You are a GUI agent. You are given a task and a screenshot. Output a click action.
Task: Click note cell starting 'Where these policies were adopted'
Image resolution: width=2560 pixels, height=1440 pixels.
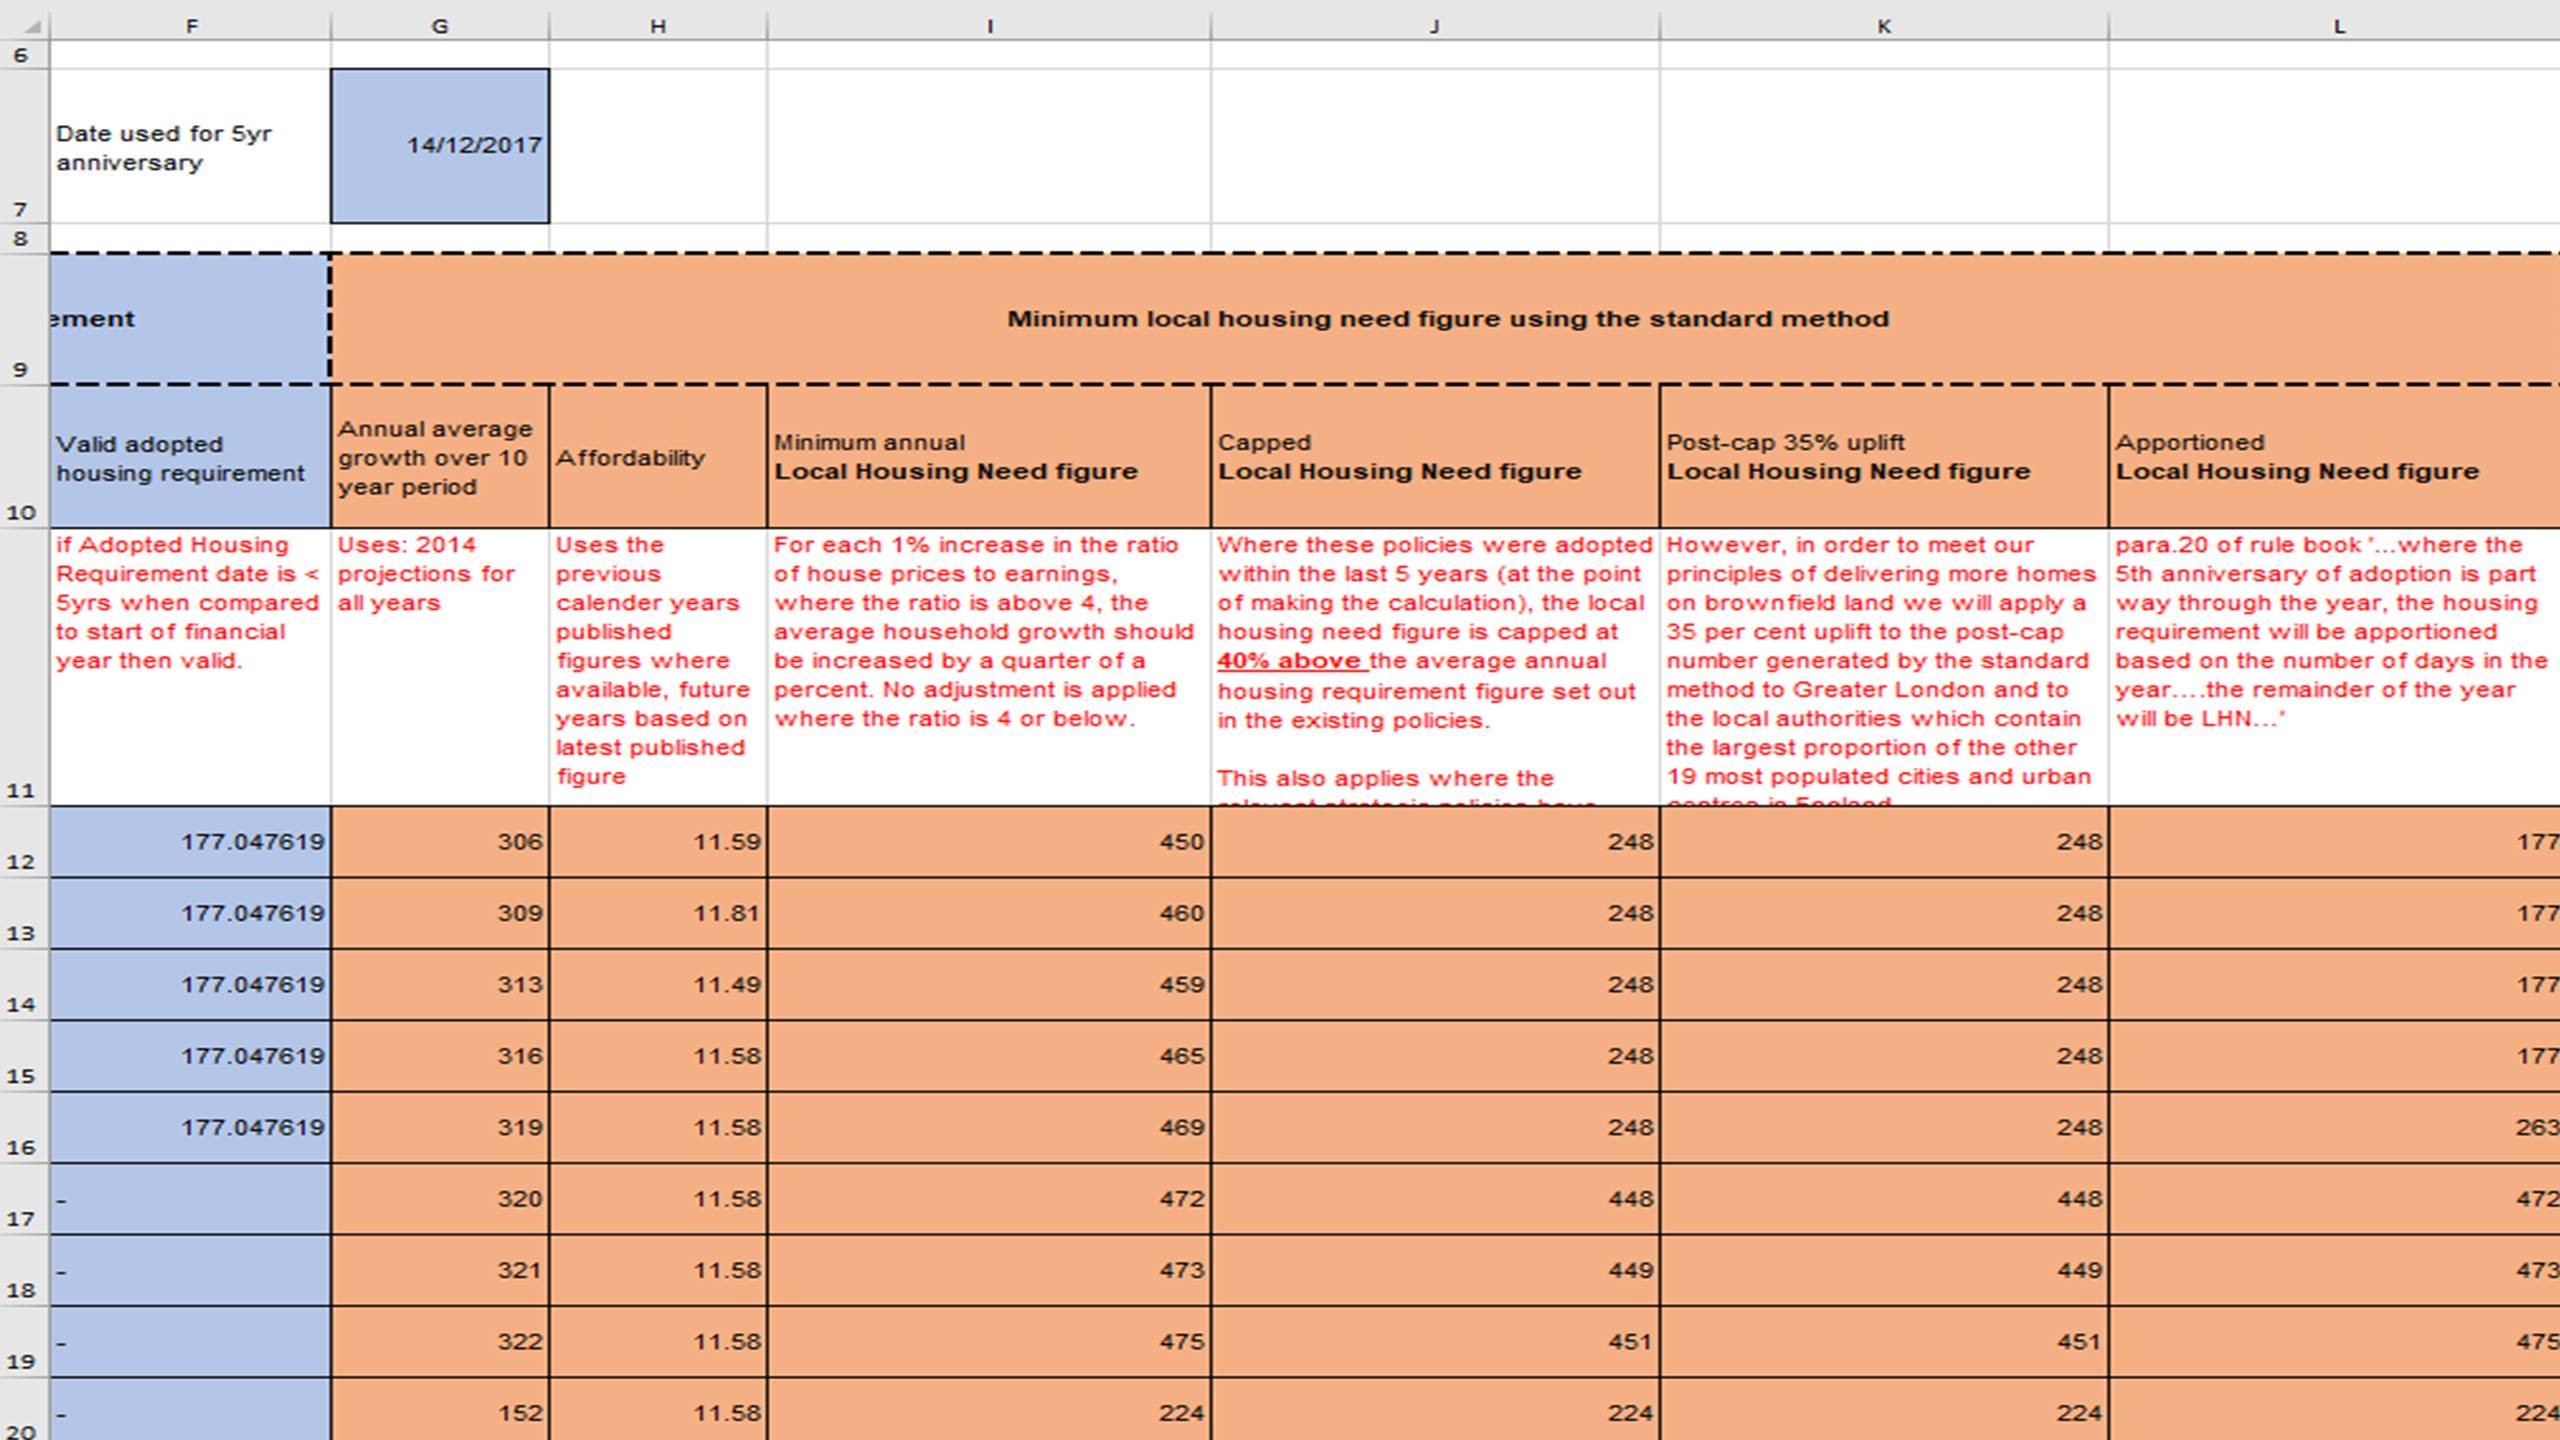1435,667
